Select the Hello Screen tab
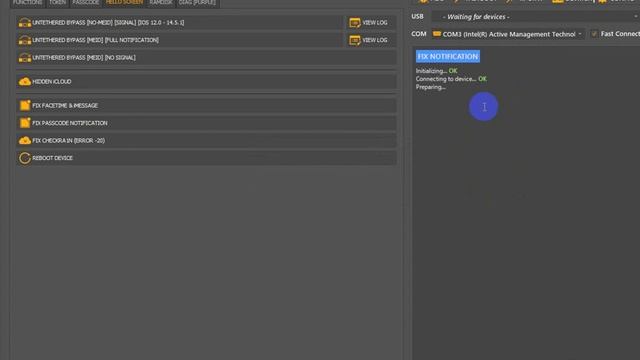 (x=124, y=3)
